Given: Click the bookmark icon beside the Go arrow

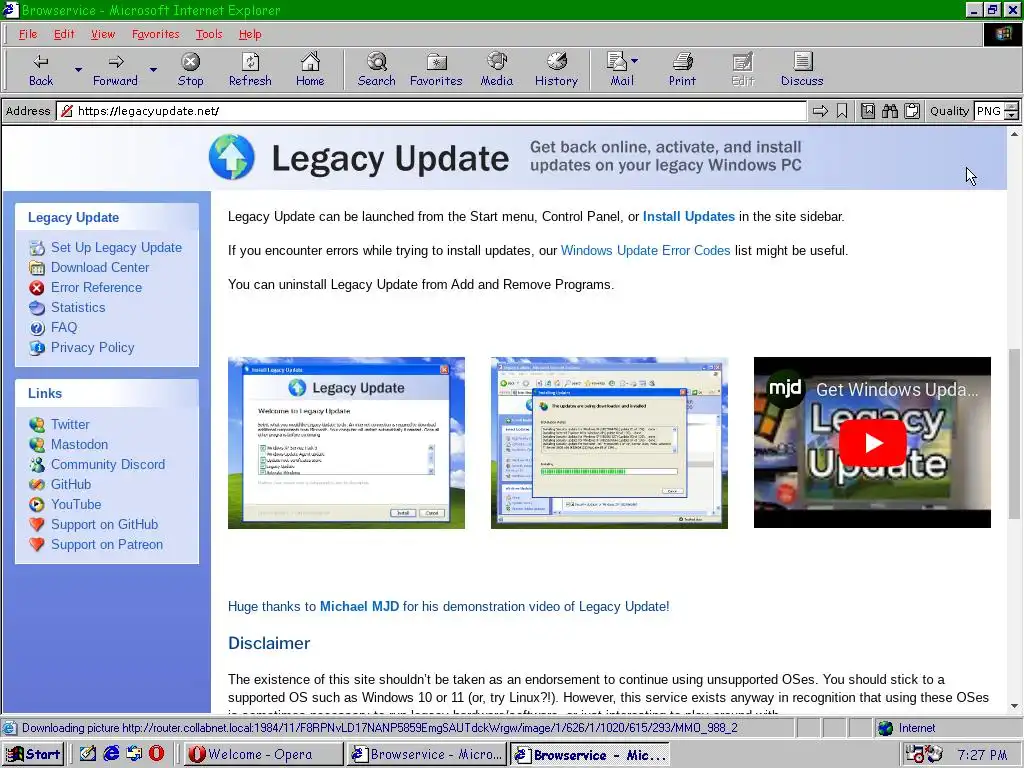Looking at the screenshot, I should point(842,111).
